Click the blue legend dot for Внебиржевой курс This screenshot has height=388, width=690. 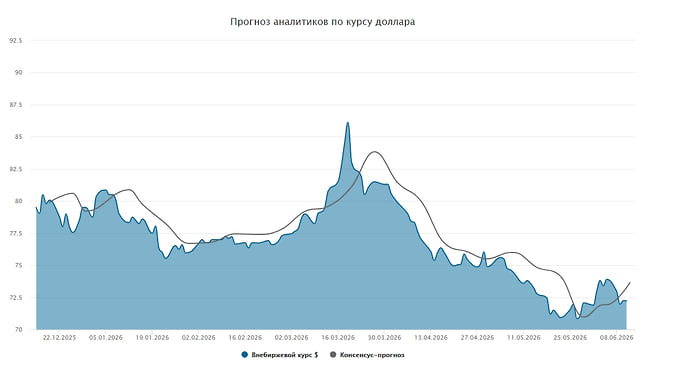pyautogui.click(x=245, y=355)
